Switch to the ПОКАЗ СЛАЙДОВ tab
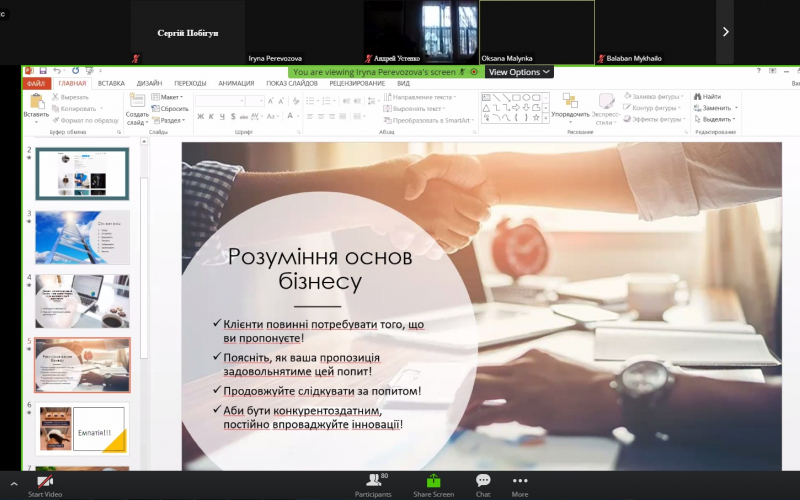Image resolution: width=800 pixels, height=500 pixels. [292, 83]
